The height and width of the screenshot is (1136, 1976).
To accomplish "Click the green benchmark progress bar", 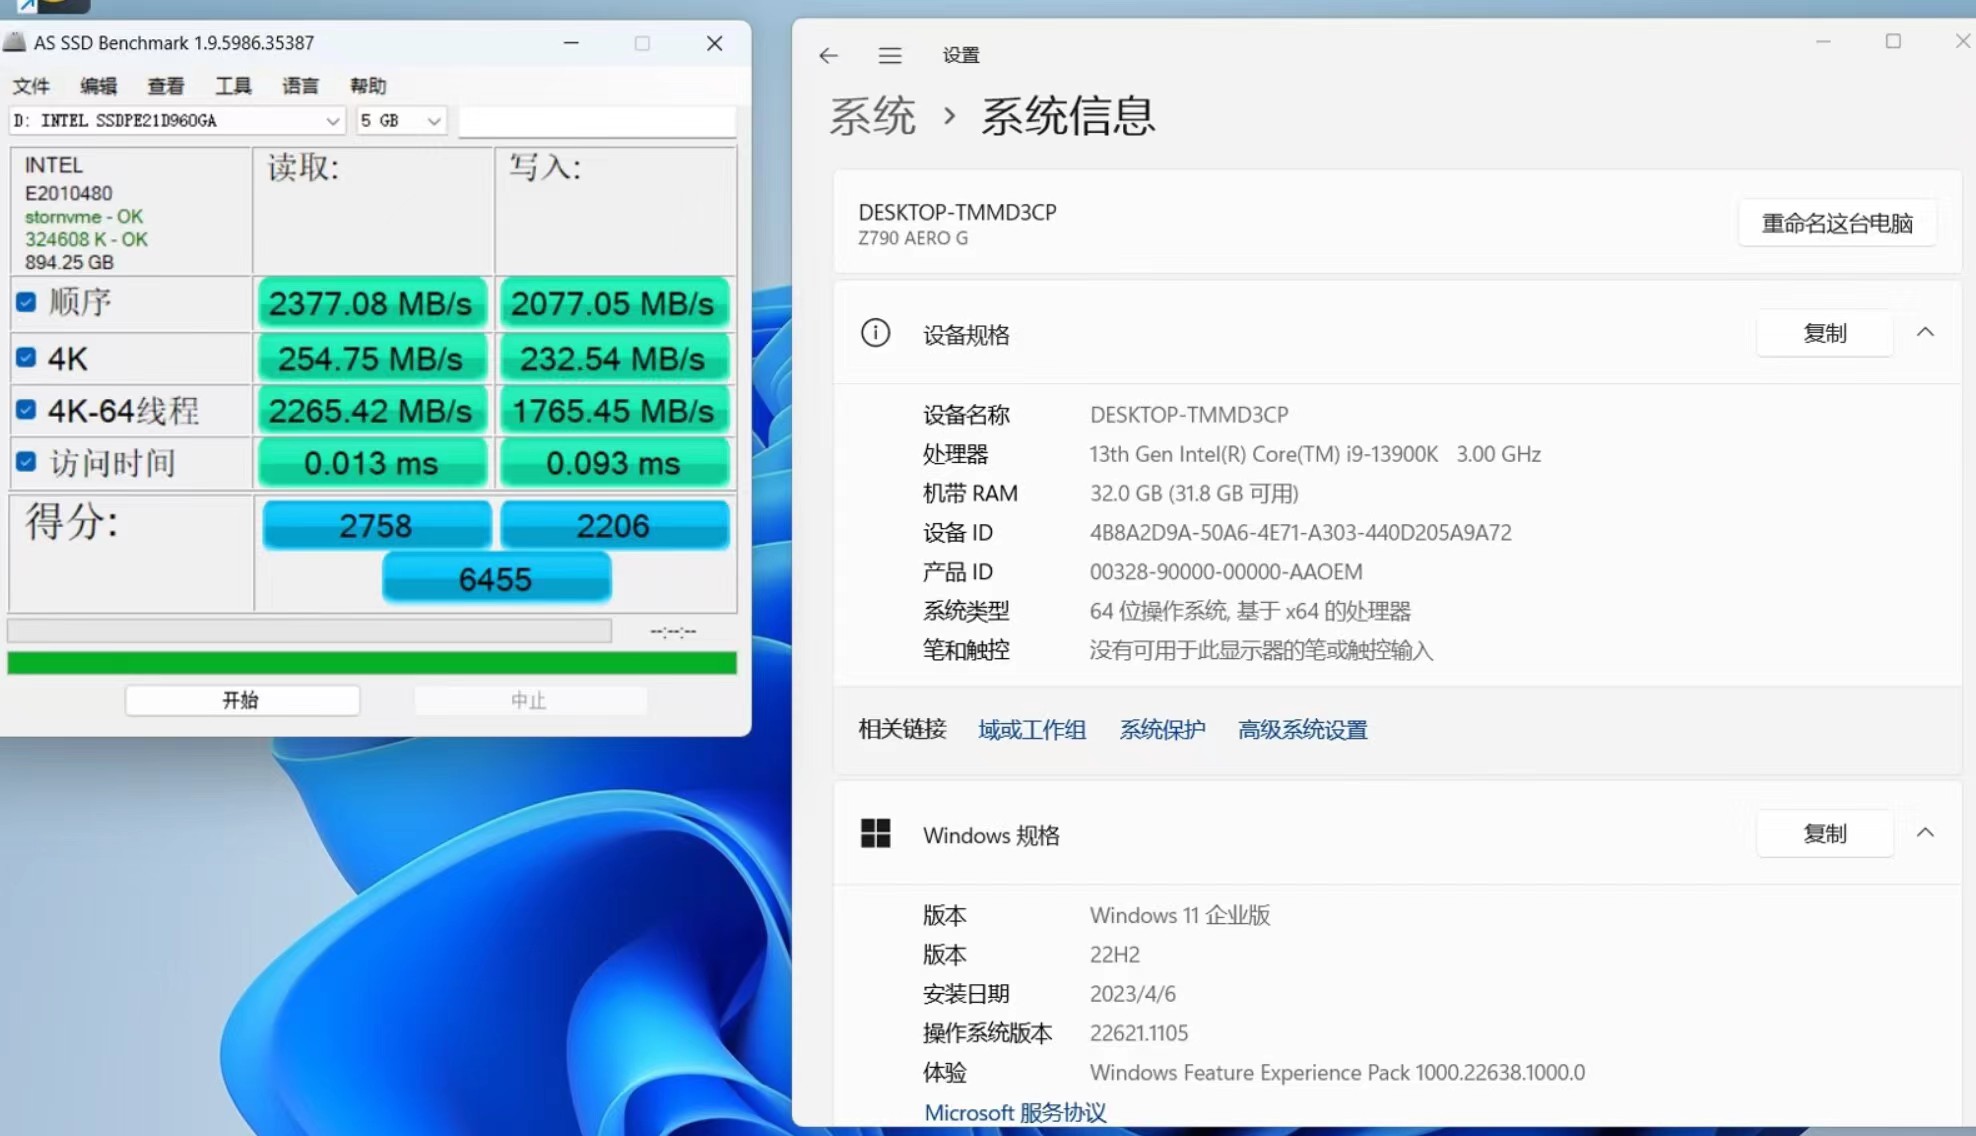I will [x=372, y=663].
